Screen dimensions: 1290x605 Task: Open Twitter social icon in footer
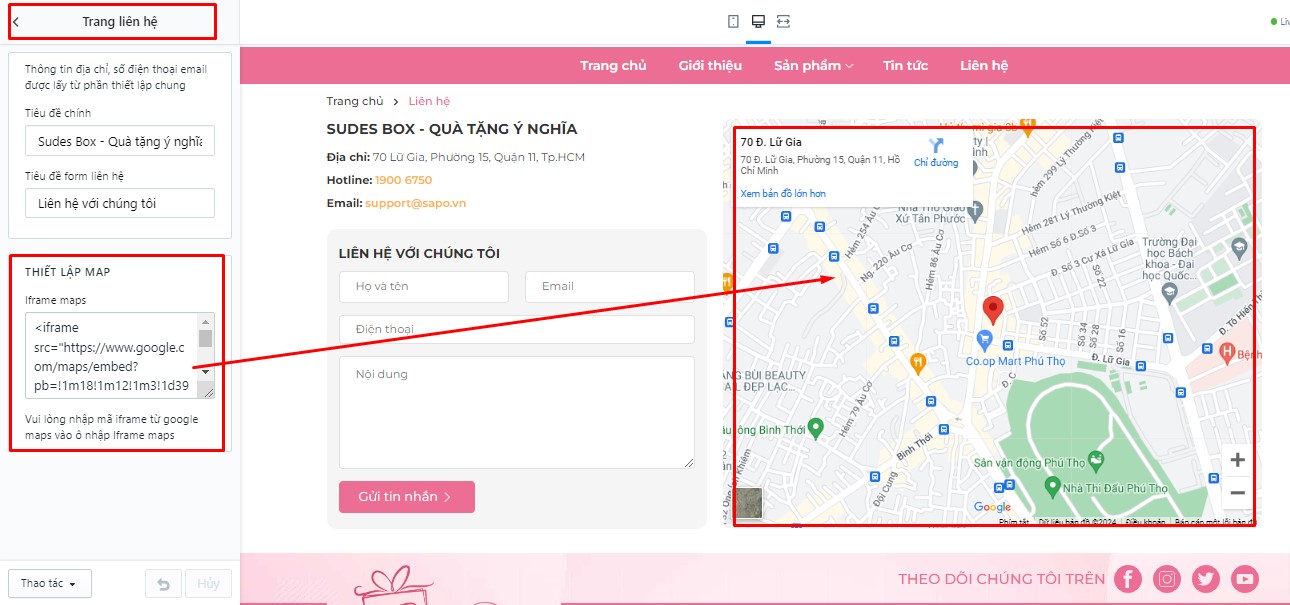[x=1206, y=579]
